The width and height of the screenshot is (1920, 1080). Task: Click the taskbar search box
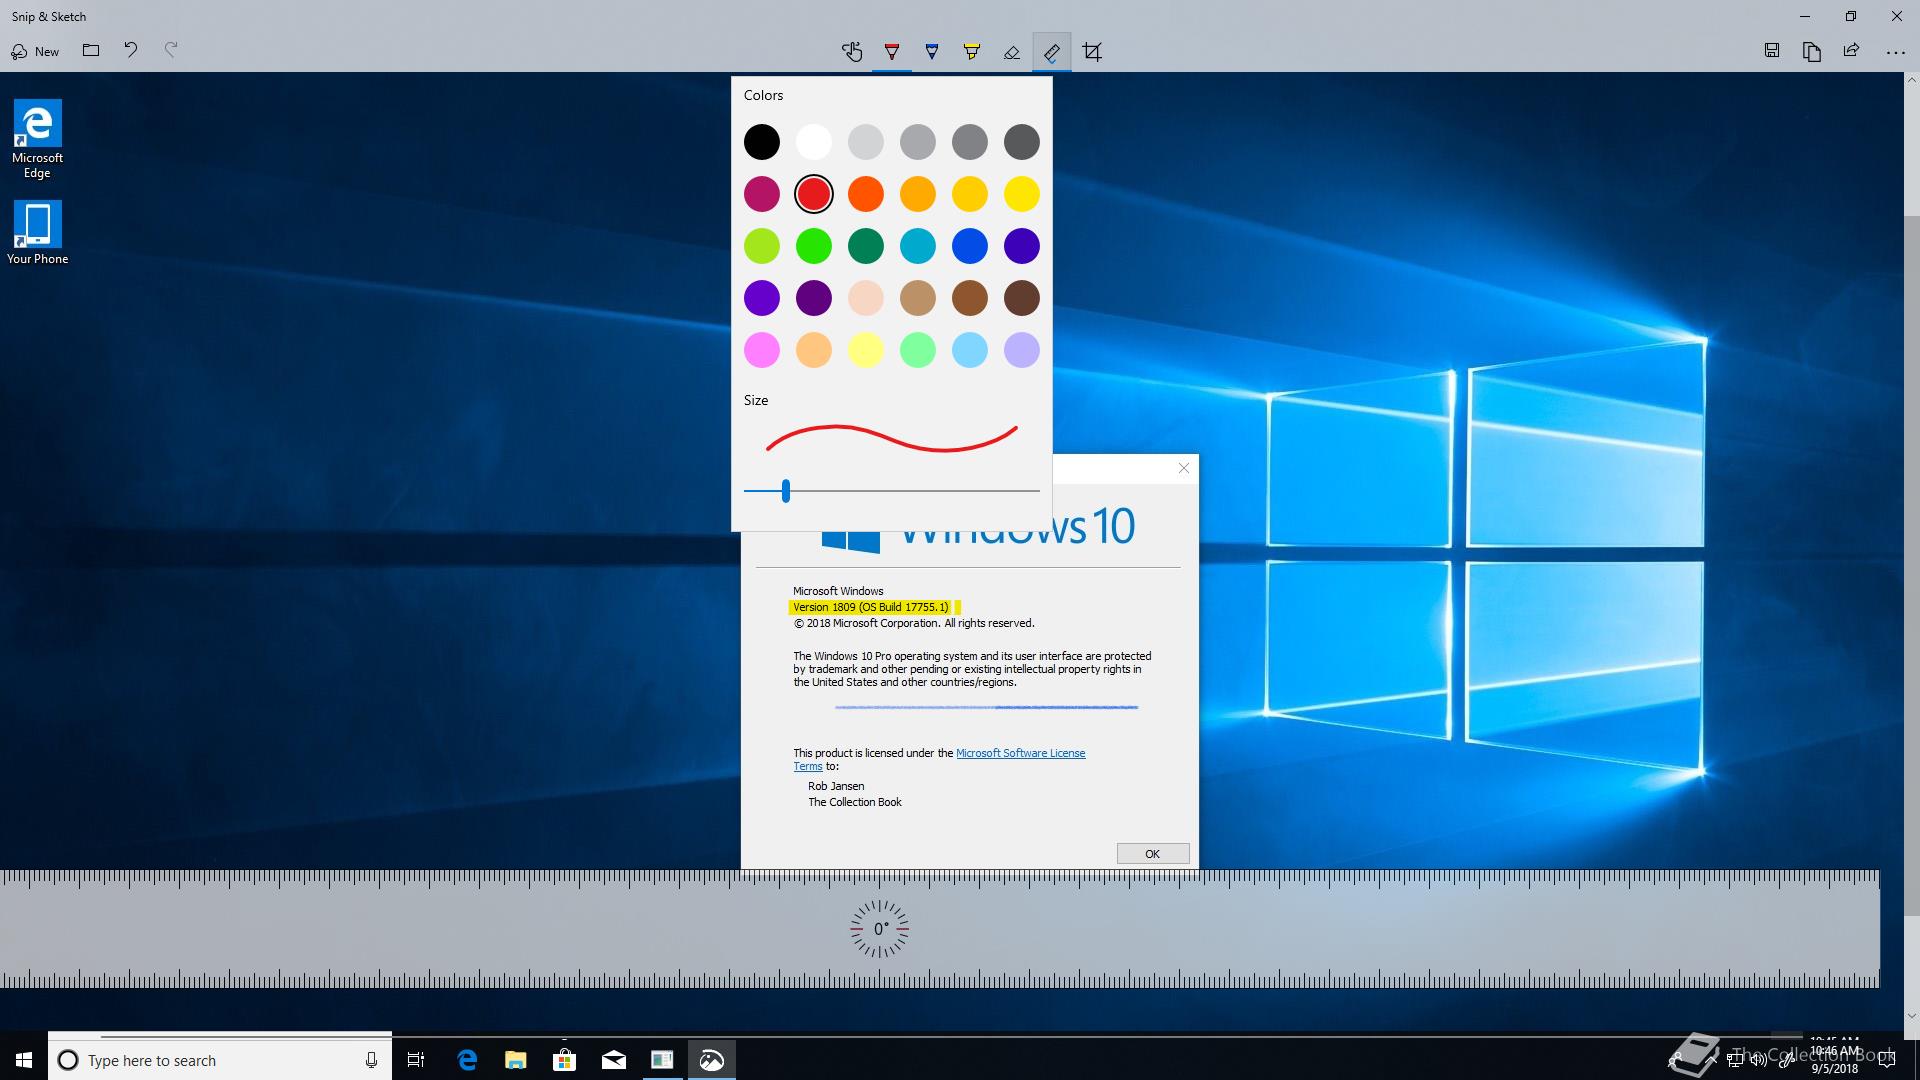(220, 1060)
